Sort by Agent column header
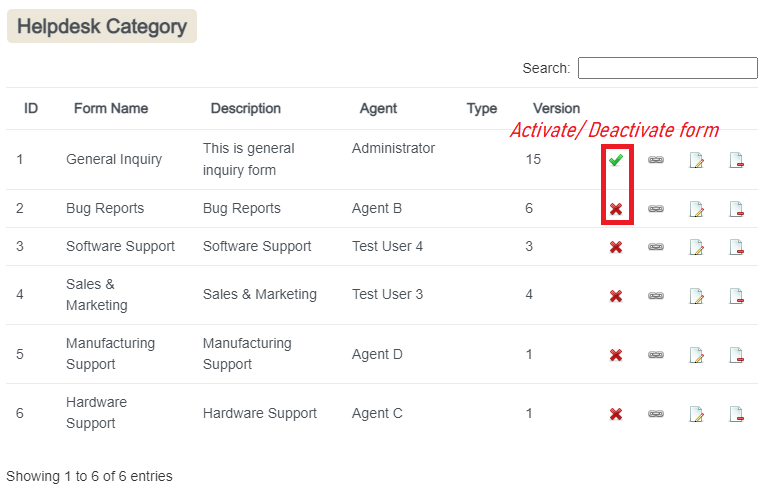The height and width of the screenshot is (489, 766). tap(378, 108)
